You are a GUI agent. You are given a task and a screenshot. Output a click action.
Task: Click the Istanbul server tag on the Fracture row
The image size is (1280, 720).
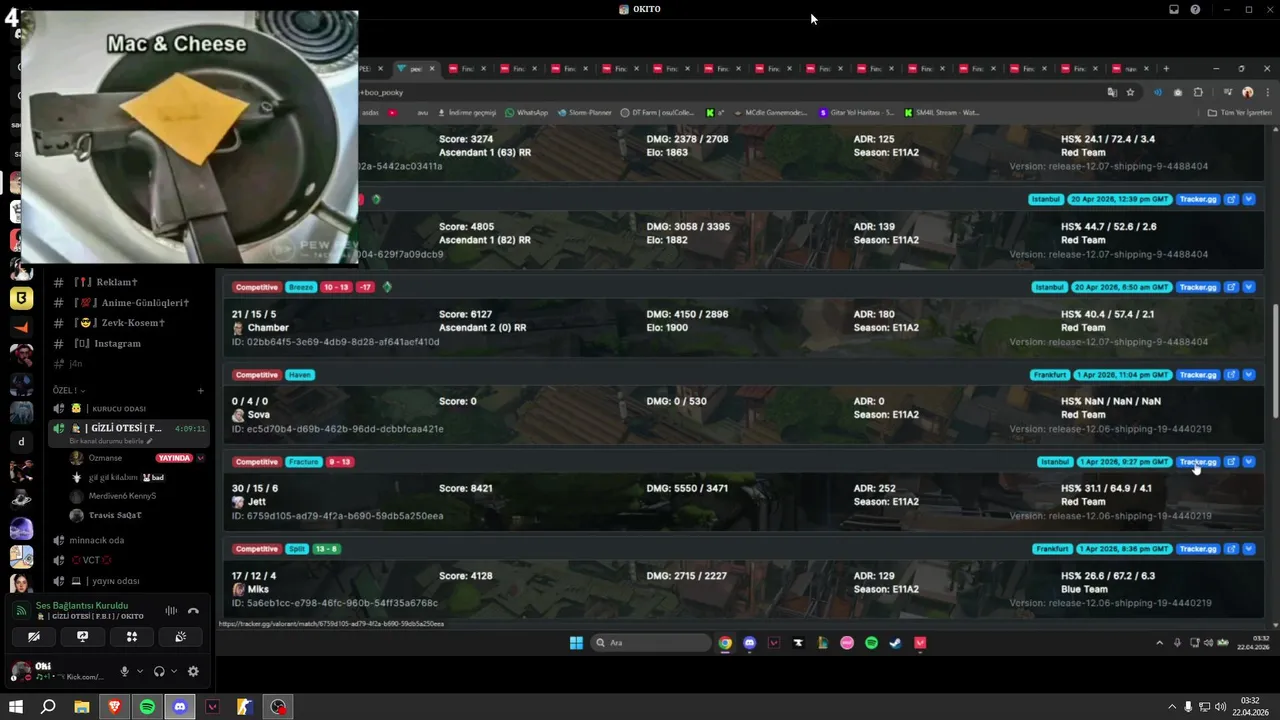[x=1054, y=462]
